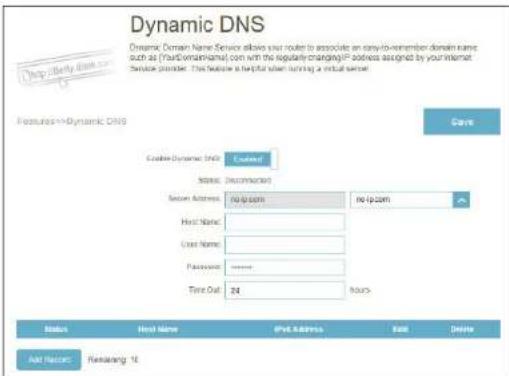Click the Save button
The height and width of the screenshot is (376, 509).
point(462,122)
